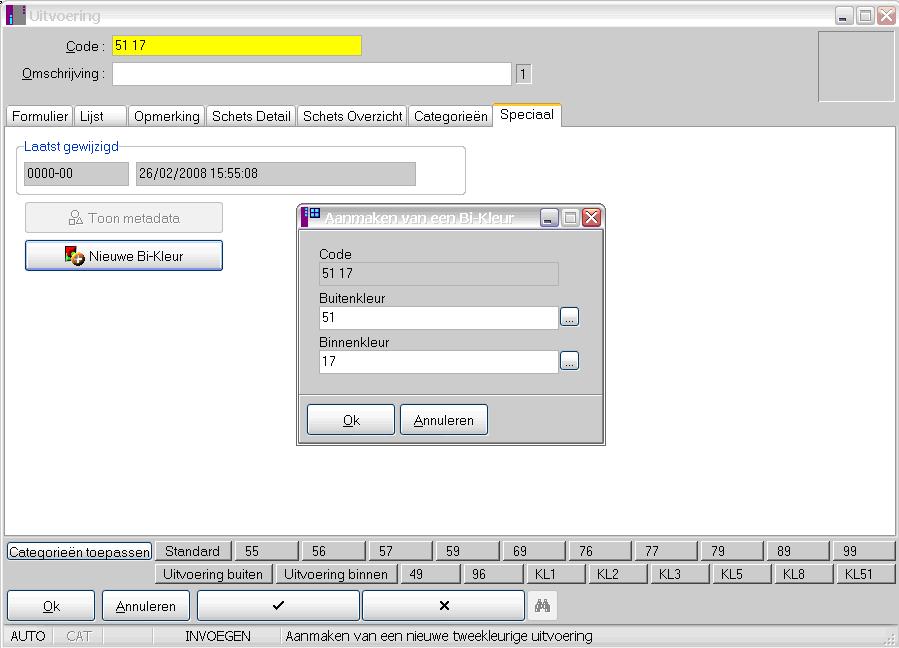Select the Categorieën tab
The height and width of the screenshot is (648, 899).
(451, 116)
